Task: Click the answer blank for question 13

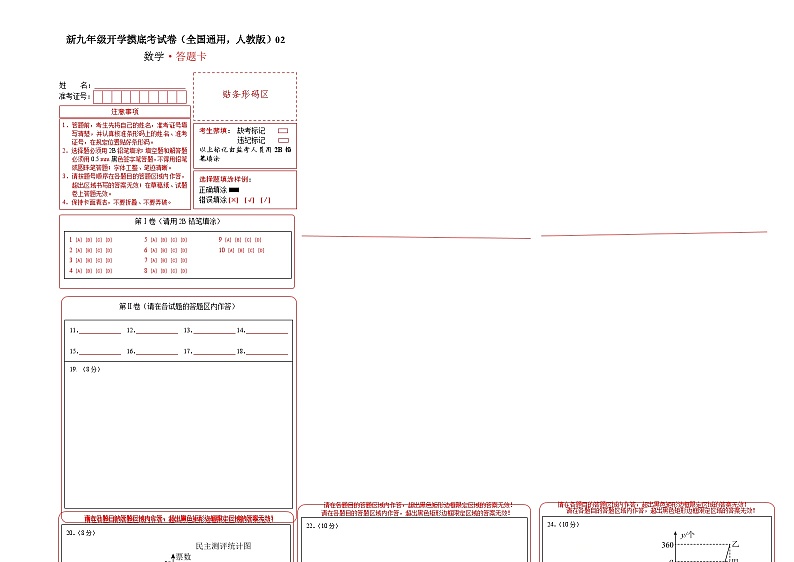Action: [214, 331]
